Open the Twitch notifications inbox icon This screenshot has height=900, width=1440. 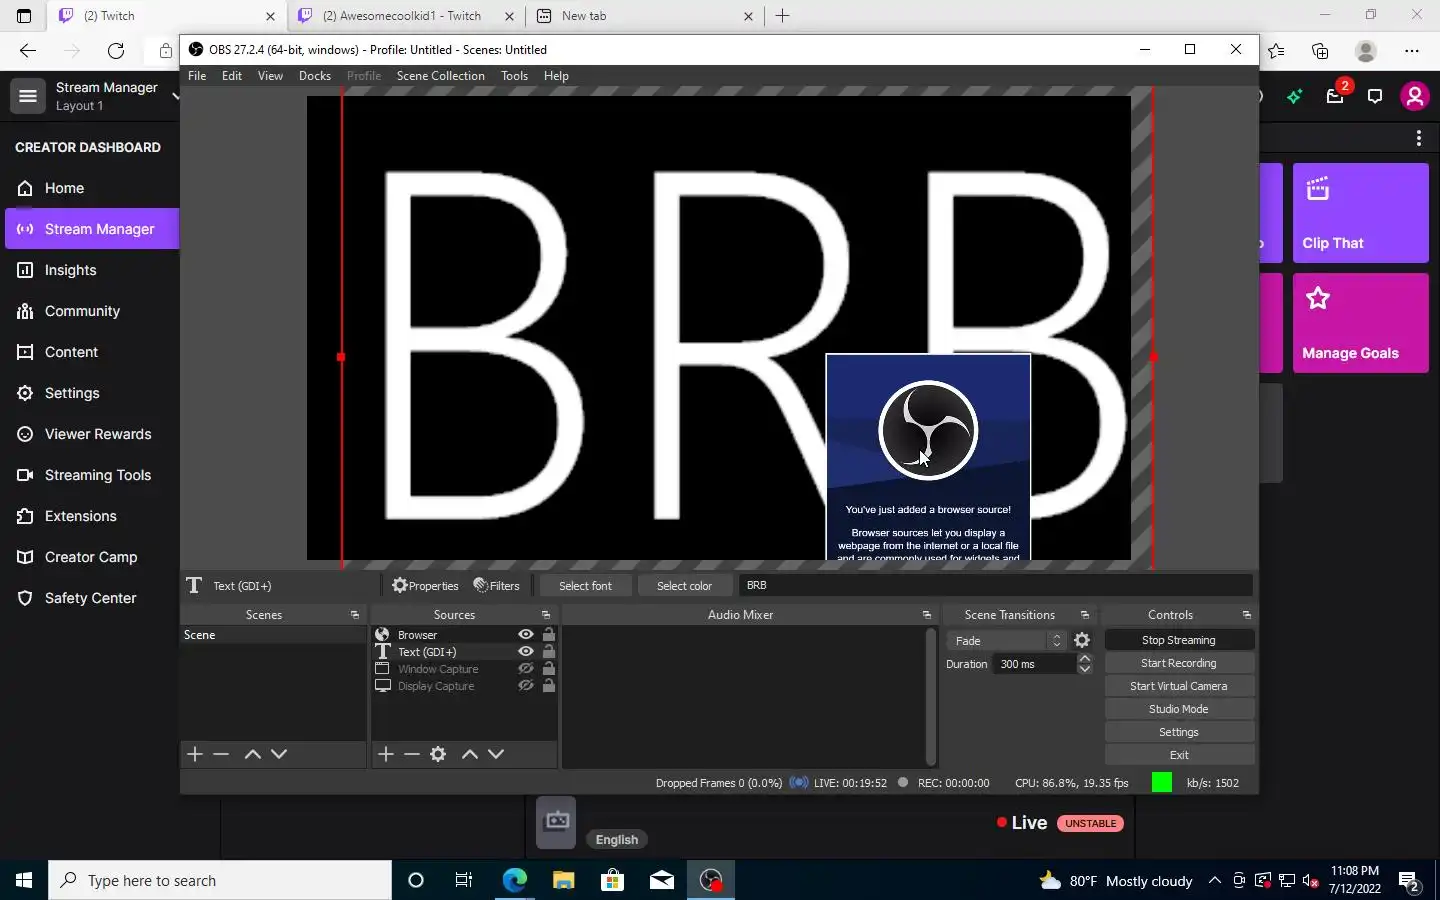tap(1335, 96)
